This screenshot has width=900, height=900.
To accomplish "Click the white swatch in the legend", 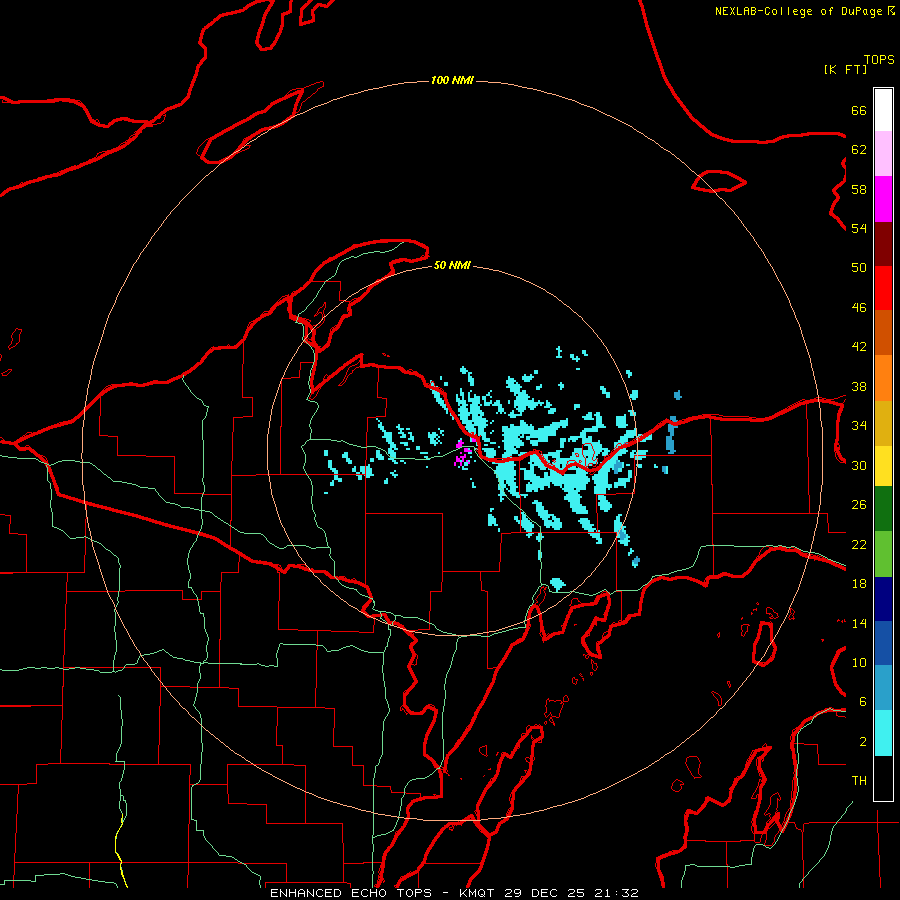I will [x=883, y=110].
